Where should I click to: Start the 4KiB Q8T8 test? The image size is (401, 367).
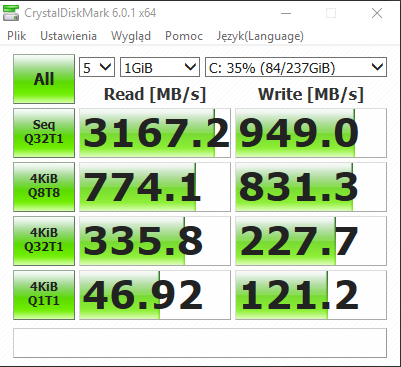(x=44, y=187)
